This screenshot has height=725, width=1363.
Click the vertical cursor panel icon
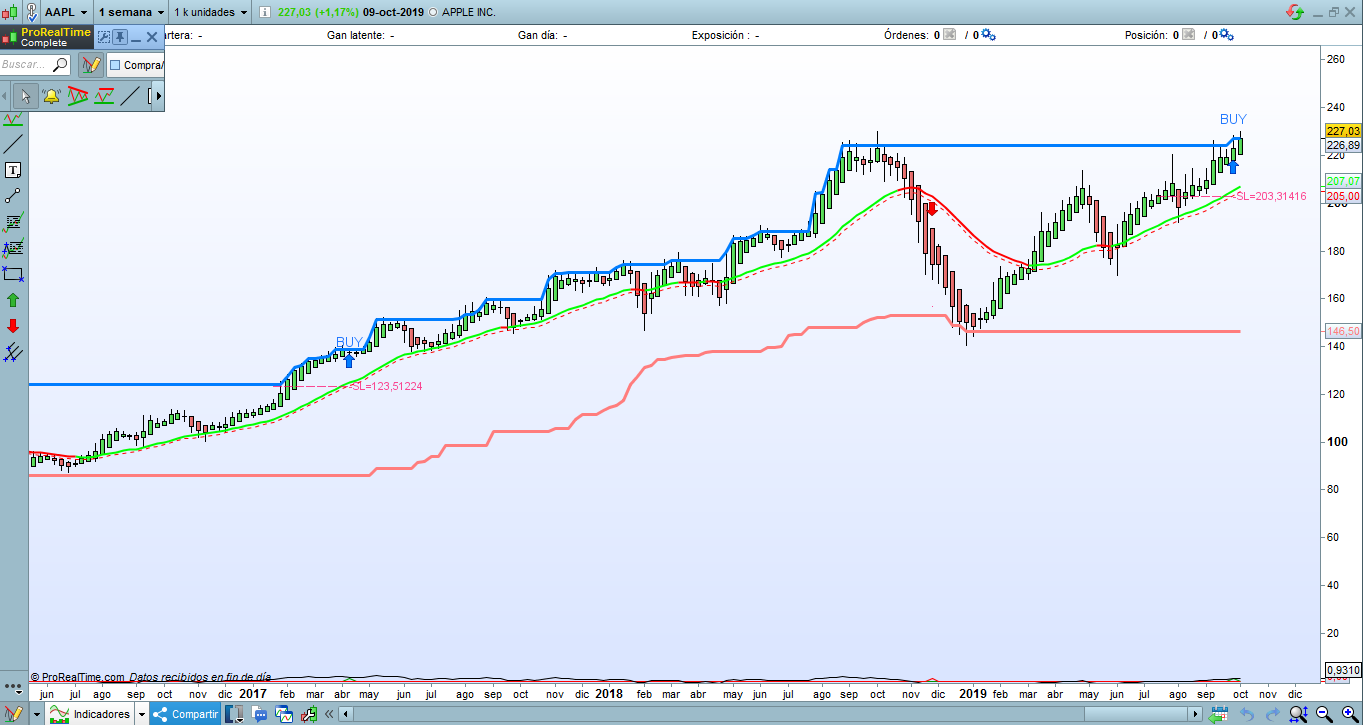coord(236,714)
